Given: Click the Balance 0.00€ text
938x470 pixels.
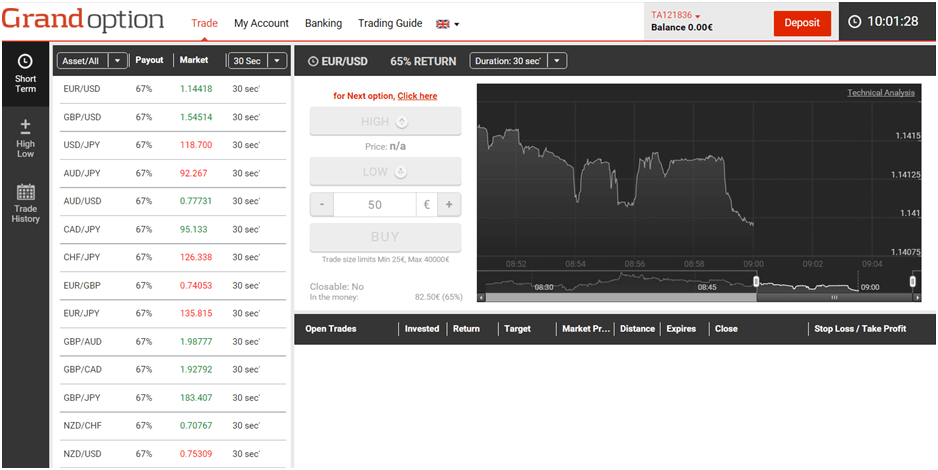Looking at the screenshot, I should click(x=682, y=28).
